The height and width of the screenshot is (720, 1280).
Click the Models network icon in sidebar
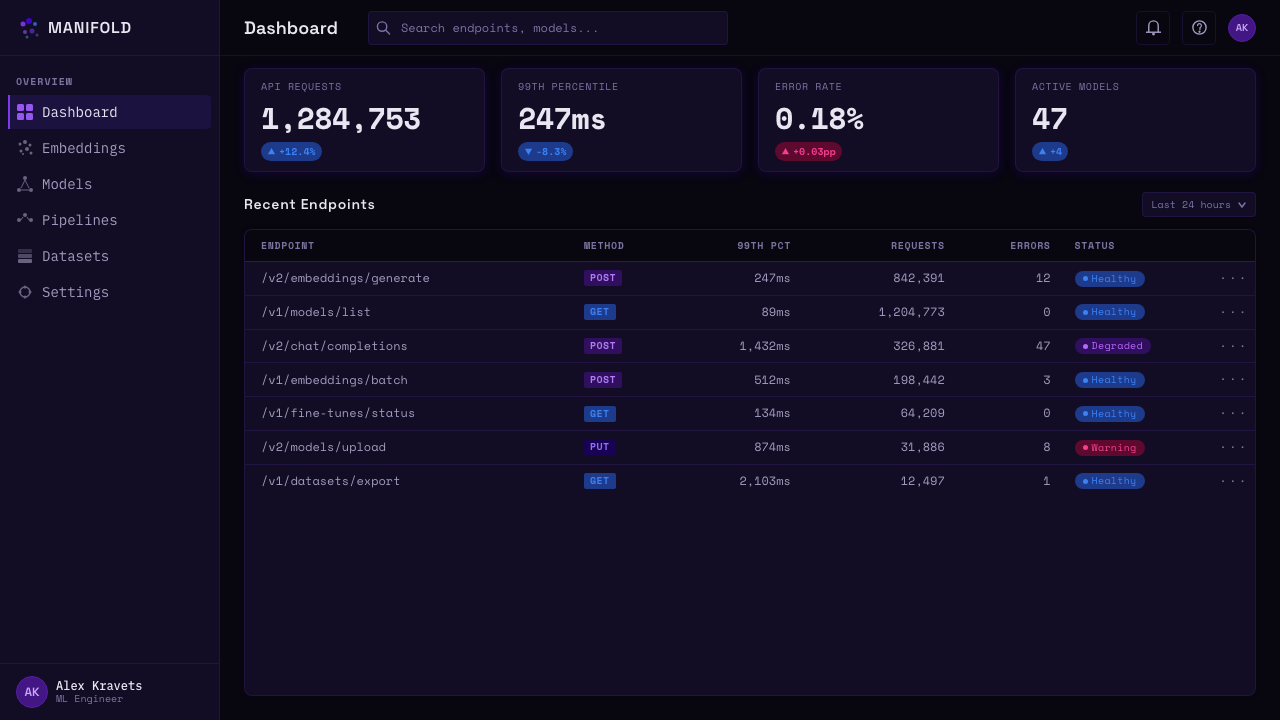pyautogui.click(x=25, y=184)
